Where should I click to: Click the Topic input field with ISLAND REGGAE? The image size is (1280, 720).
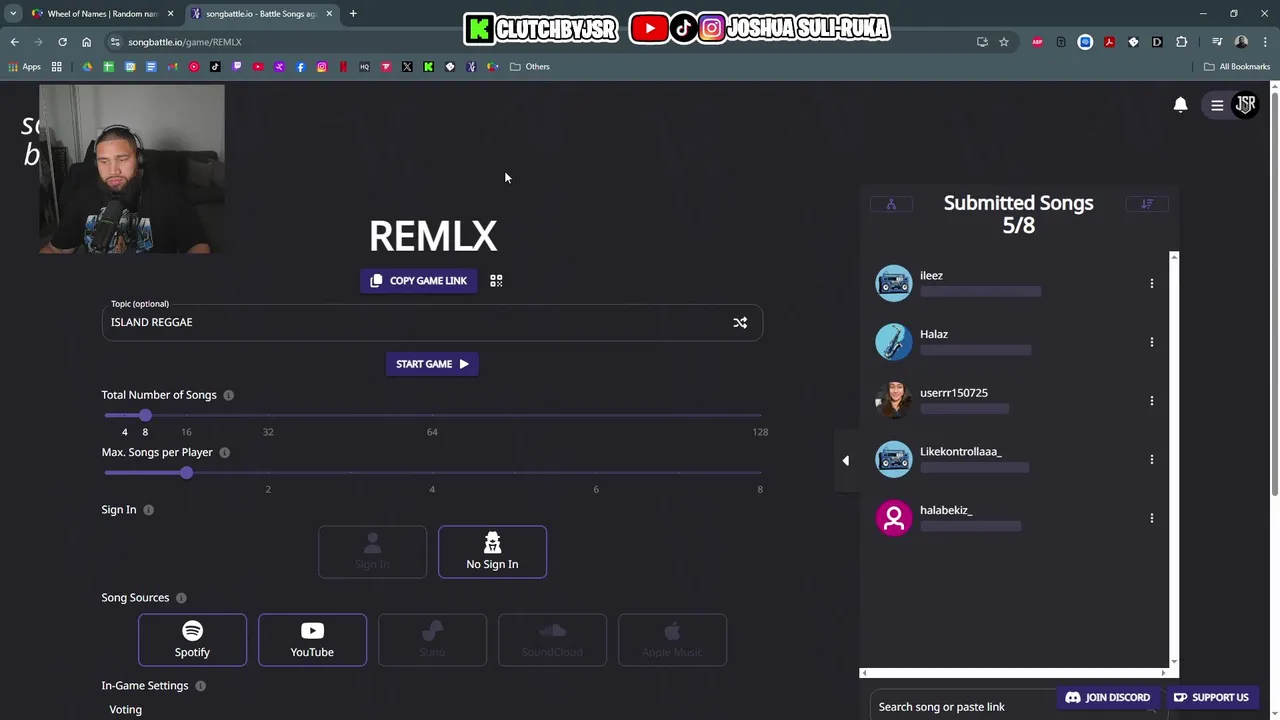[x=432, y=323]
